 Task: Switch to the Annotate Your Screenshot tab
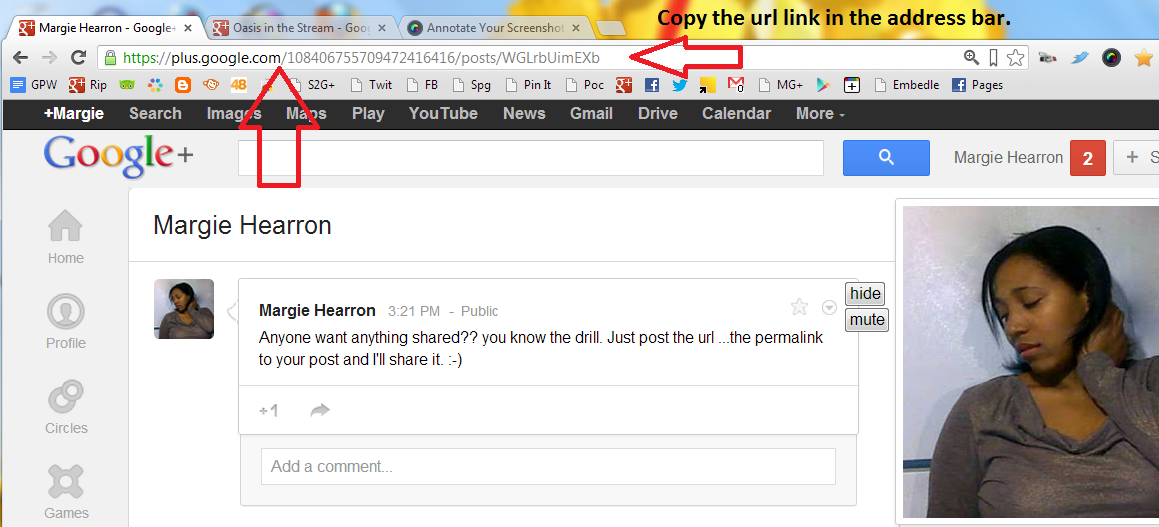tap(496, 28)
